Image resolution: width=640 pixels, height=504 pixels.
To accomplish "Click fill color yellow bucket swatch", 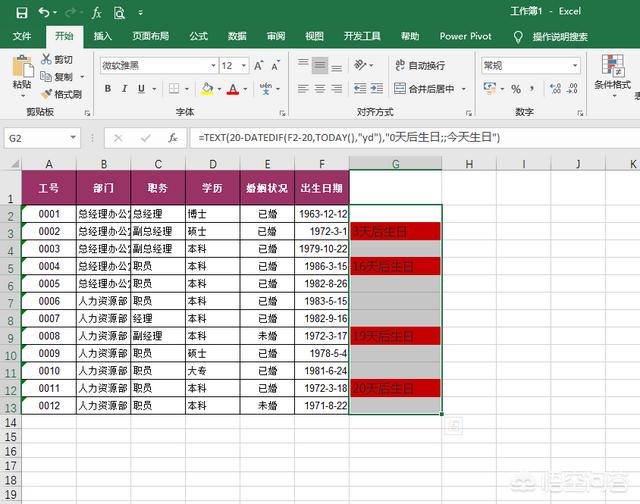I will (207, 89).
